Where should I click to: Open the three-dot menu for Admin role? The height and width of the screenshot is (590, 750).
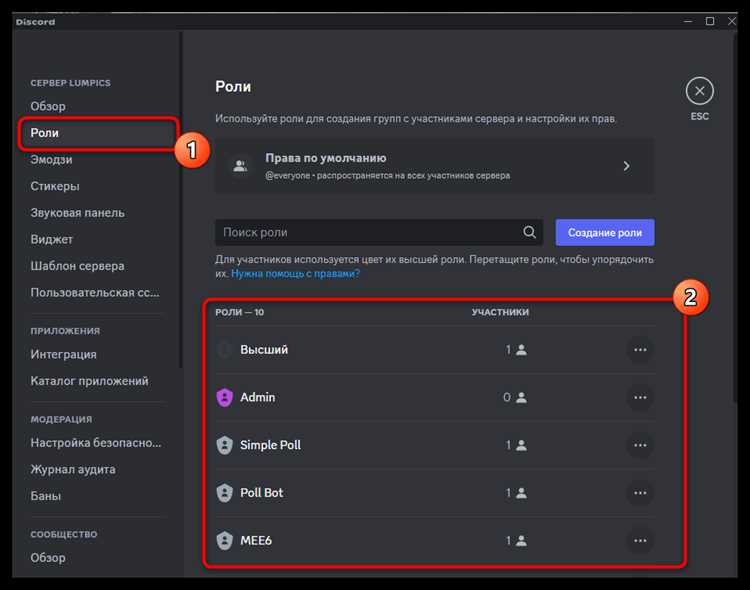click(640, 397)
